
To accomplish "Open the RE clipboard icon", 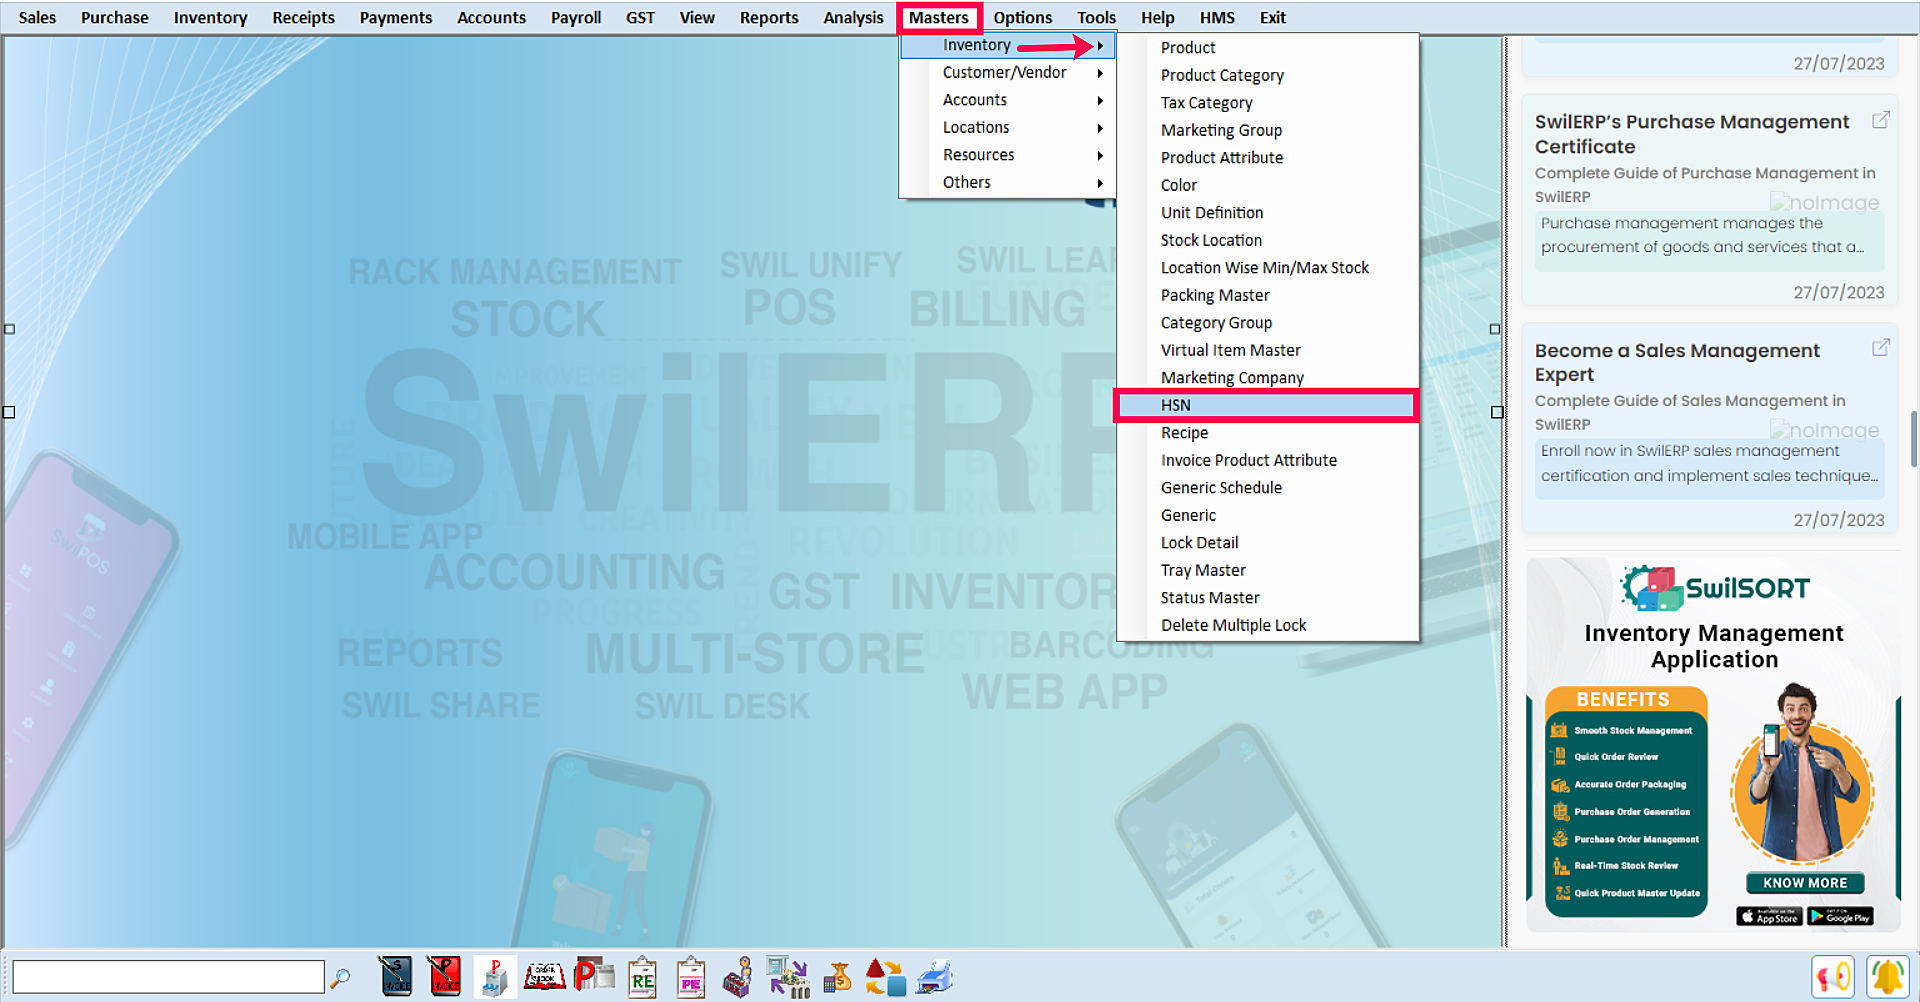I will click(x=643, y=978).
